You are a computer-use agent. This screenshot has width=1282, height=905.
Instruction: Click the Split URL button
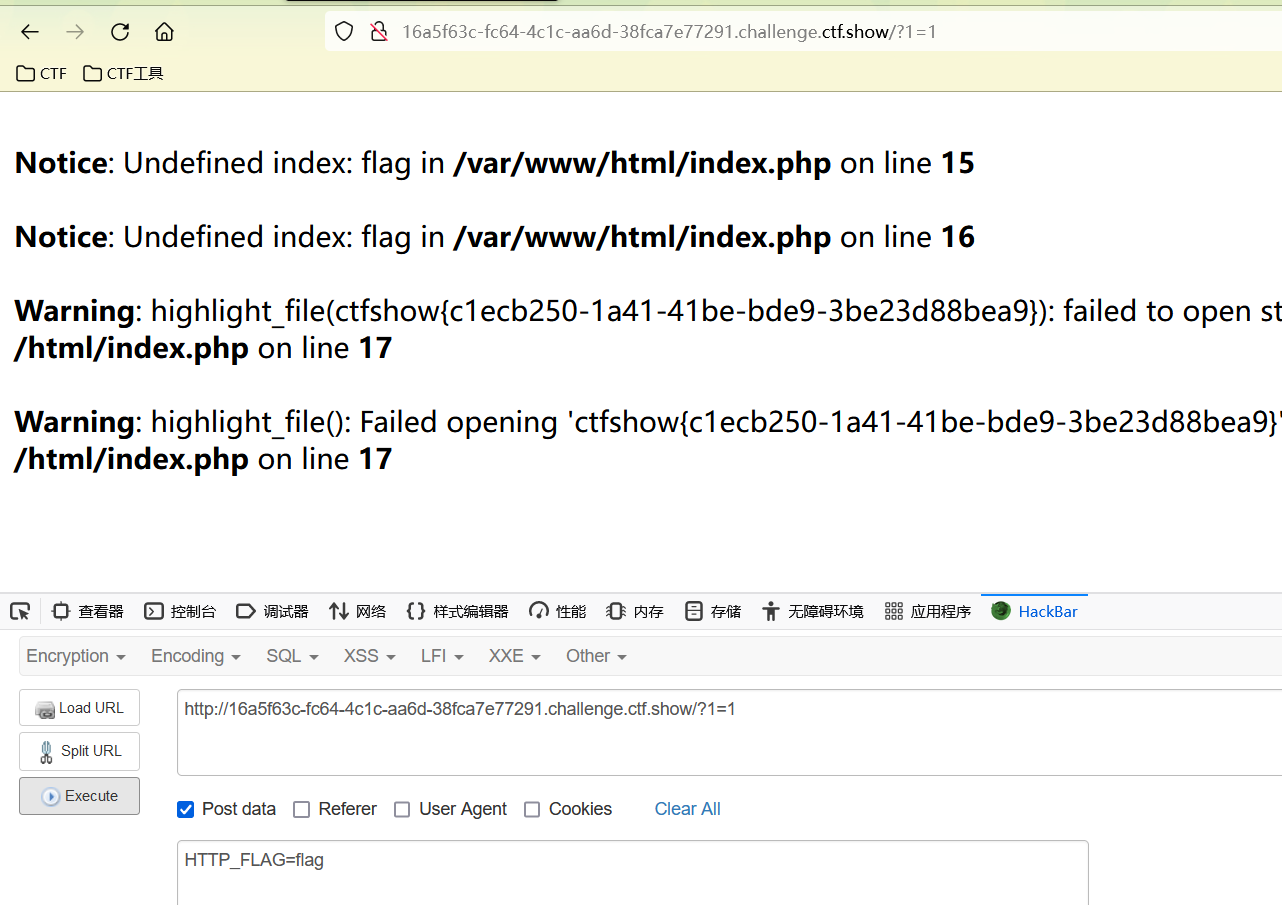click(79, 751)
